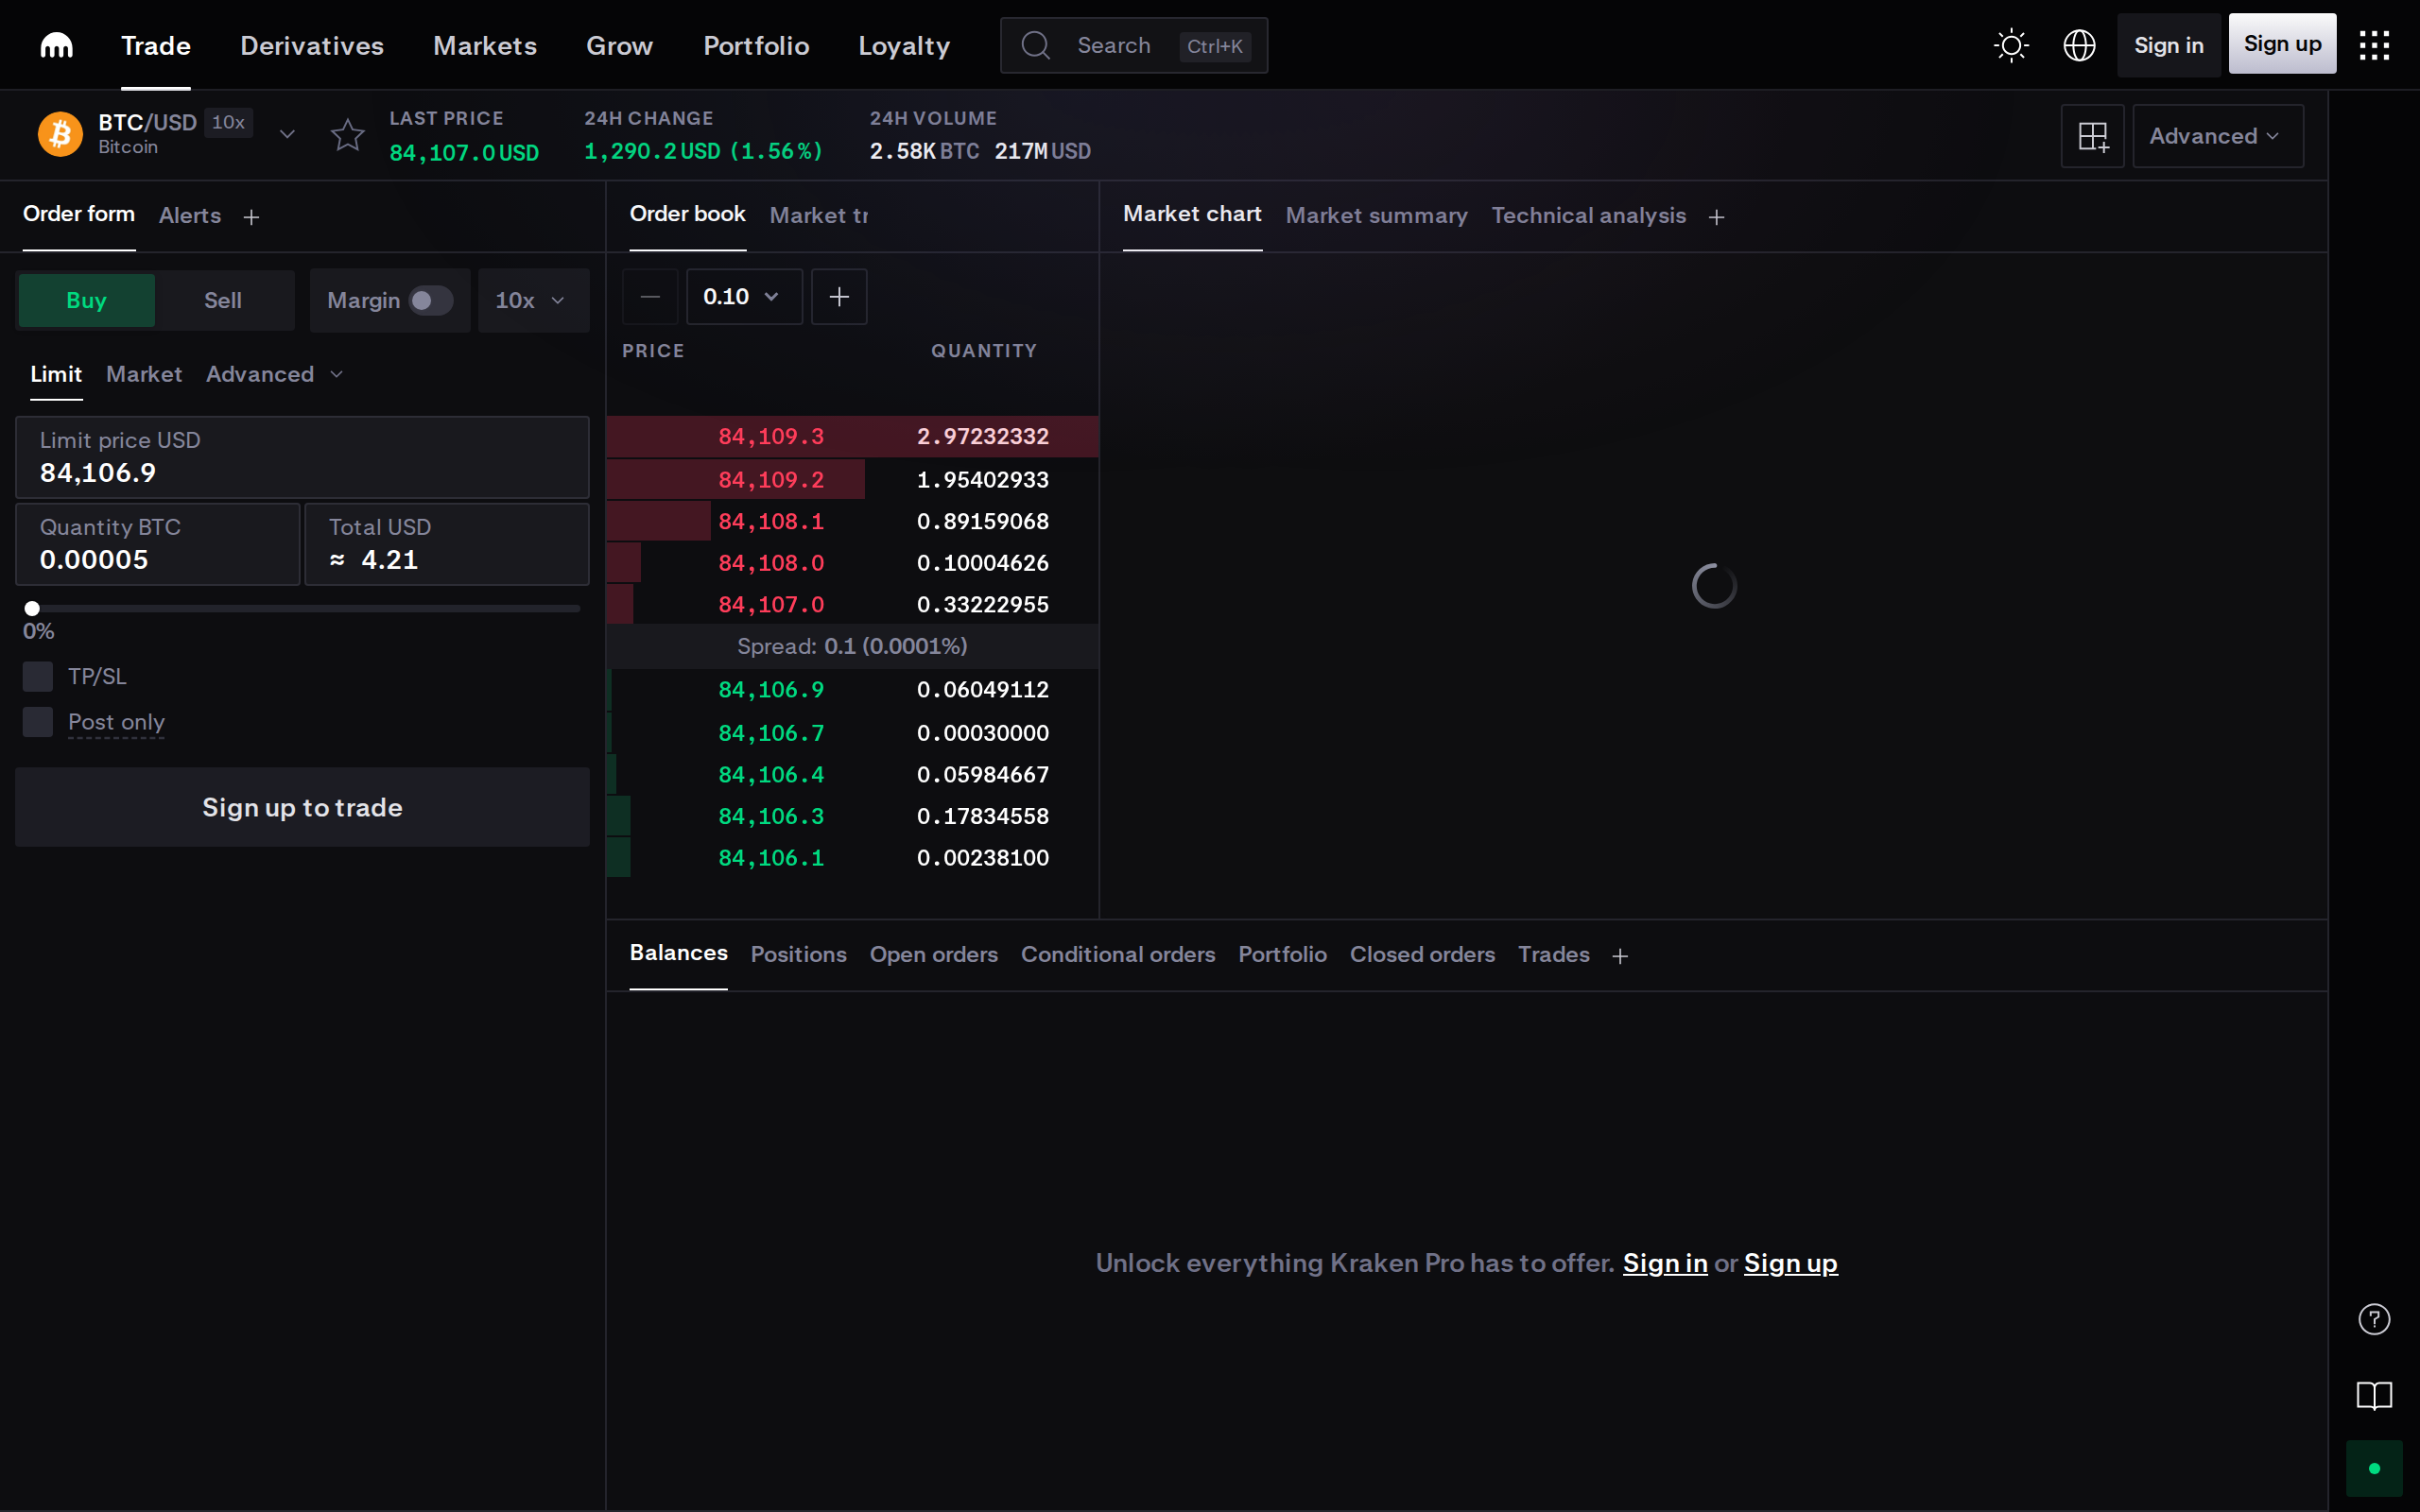This screenshot has height=1512, width=2420.
Task: Click the Search box
Action: (1134, 45)
